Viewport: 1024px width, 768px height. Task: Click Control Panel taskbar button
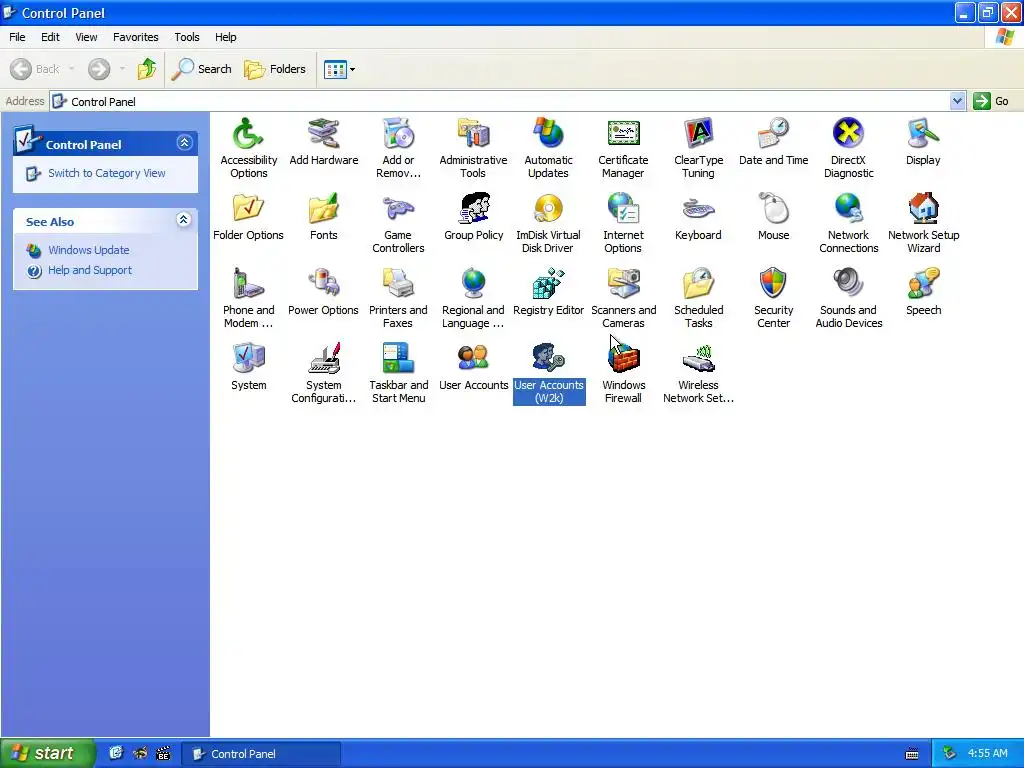[261, 754]
